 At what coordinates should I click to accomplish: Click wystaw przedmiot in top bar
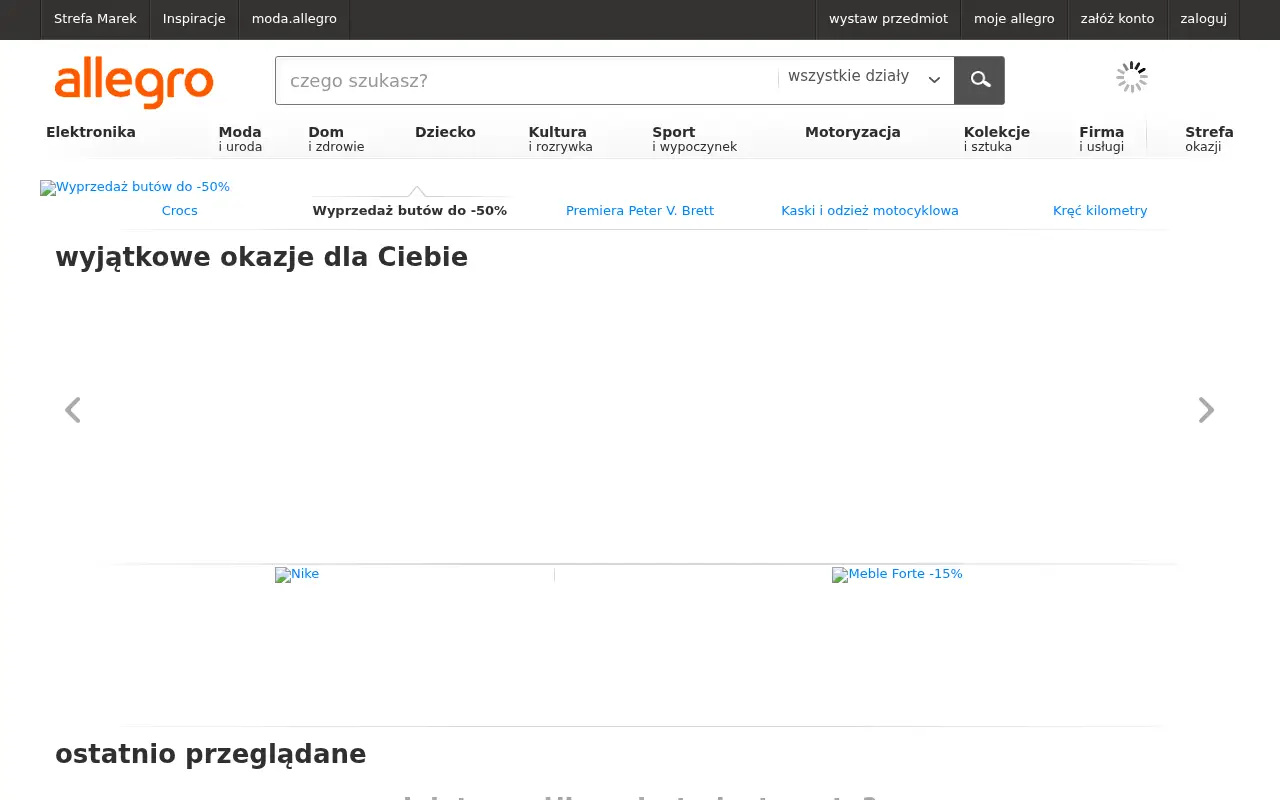click(x=888, y=19)
